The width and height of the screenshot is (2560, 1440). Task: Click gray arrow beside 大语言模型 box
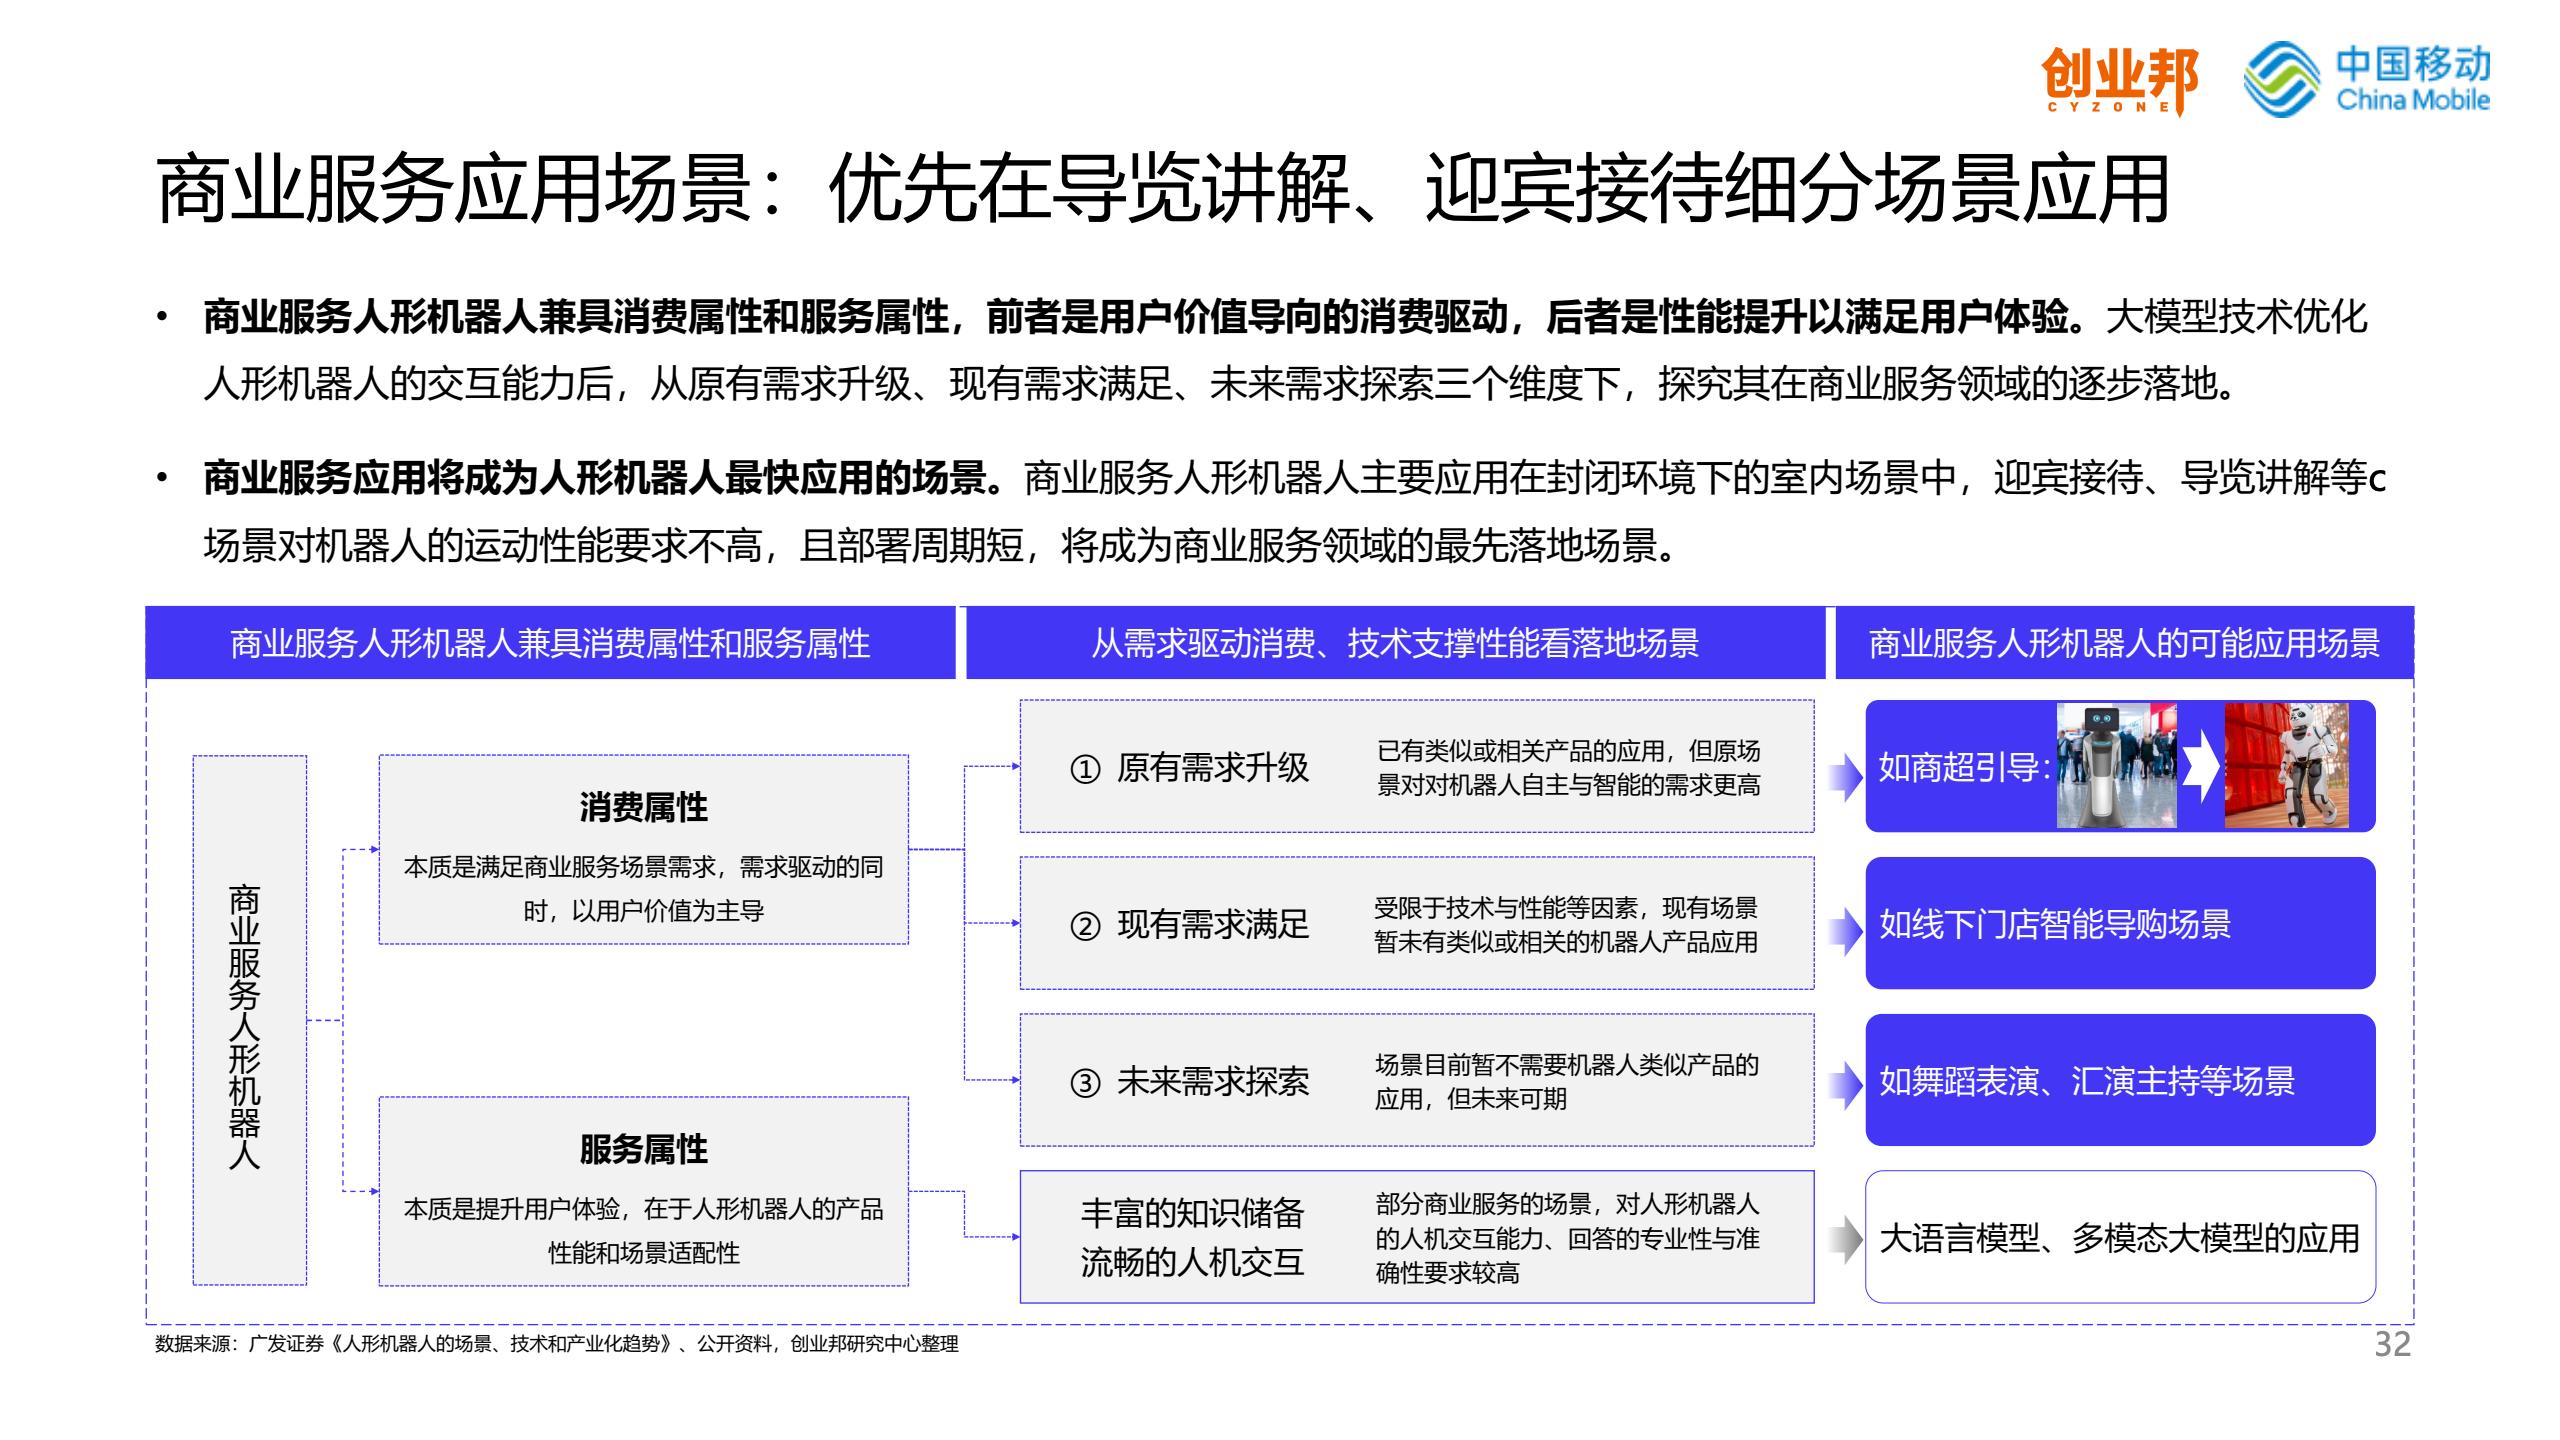coord(1844,1240)
